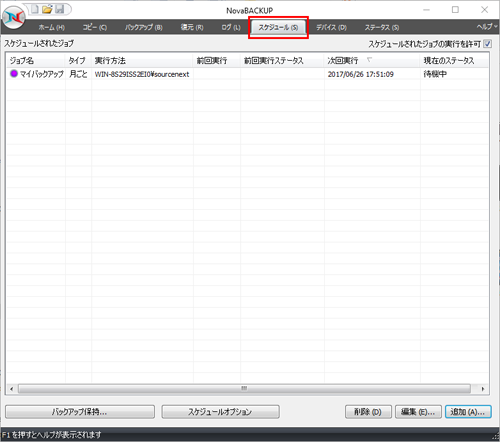Click the 月ごと type cell

(x=78, y=74)
